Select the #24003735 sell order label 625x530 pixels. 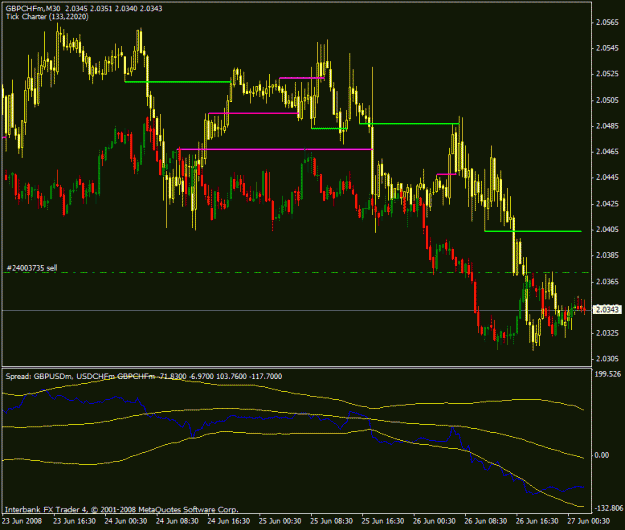32,268
